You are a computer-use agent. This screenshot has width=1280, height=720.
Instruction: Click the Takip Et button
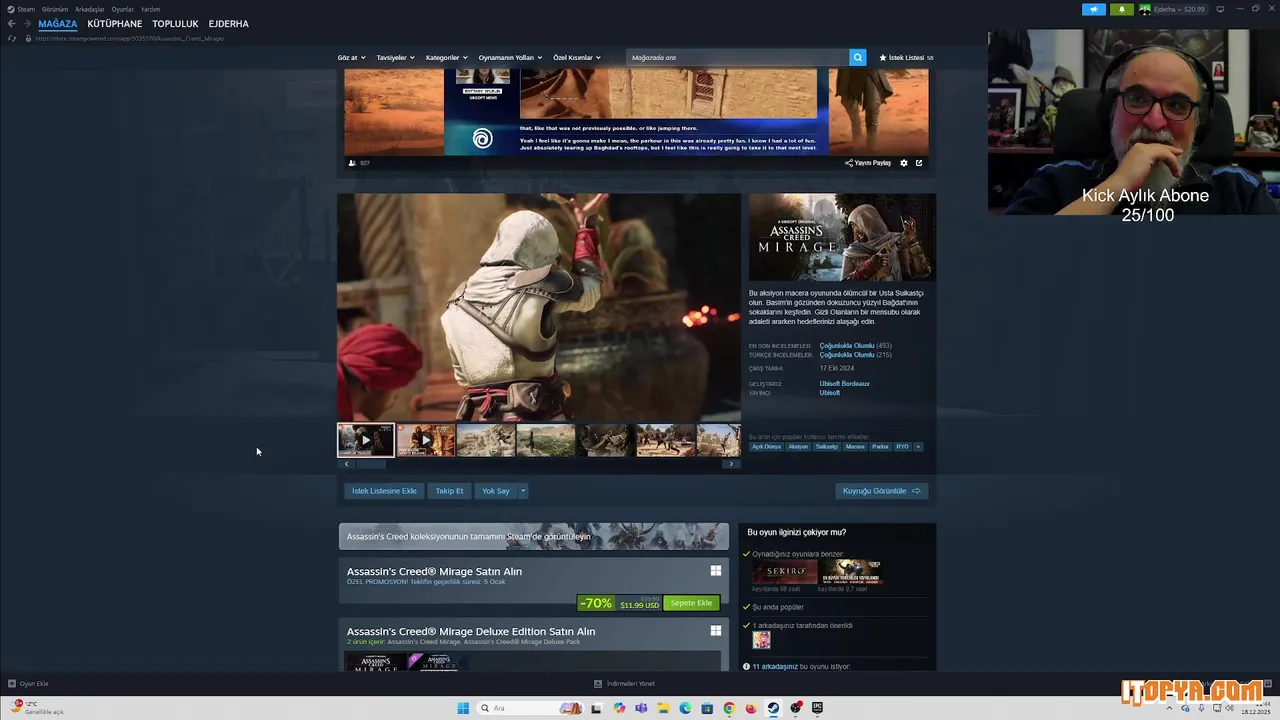click(x=449, y=491)
